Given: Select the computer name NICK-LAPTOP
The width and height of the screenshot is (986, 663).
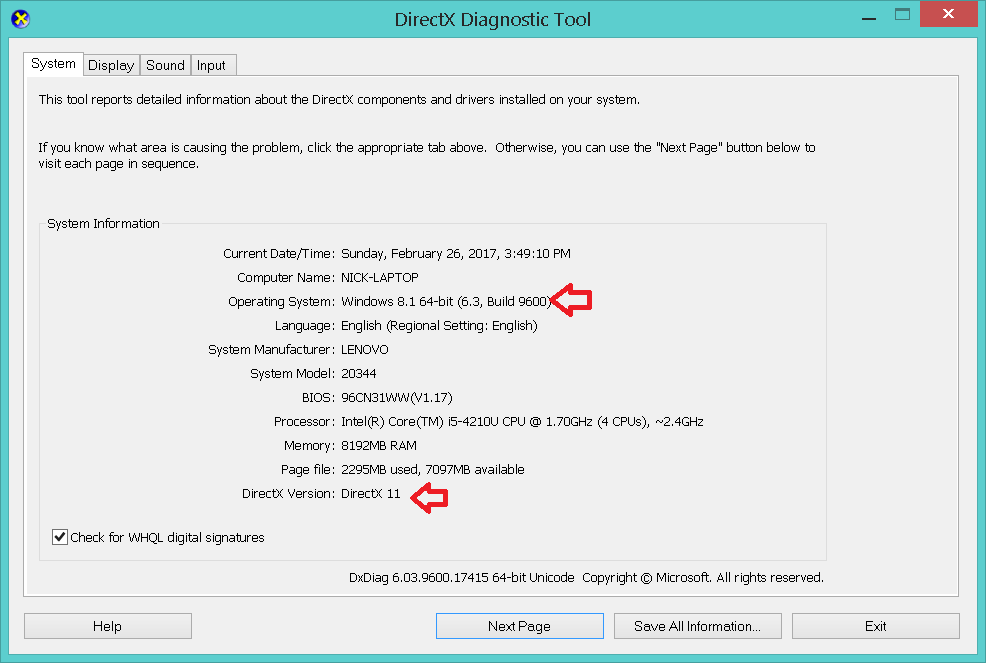Looking at the screenshot, I should tap(380, 277).
